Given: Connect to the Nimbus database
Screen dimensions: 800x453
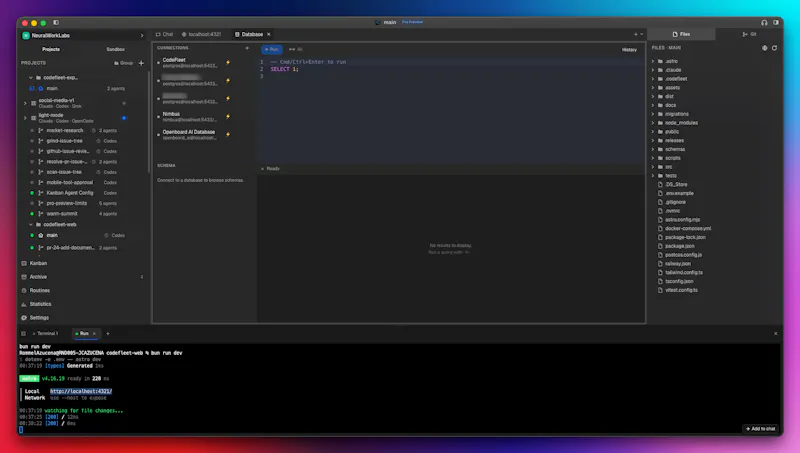Looking at the screenshot, I should click(x=228, y=116).
